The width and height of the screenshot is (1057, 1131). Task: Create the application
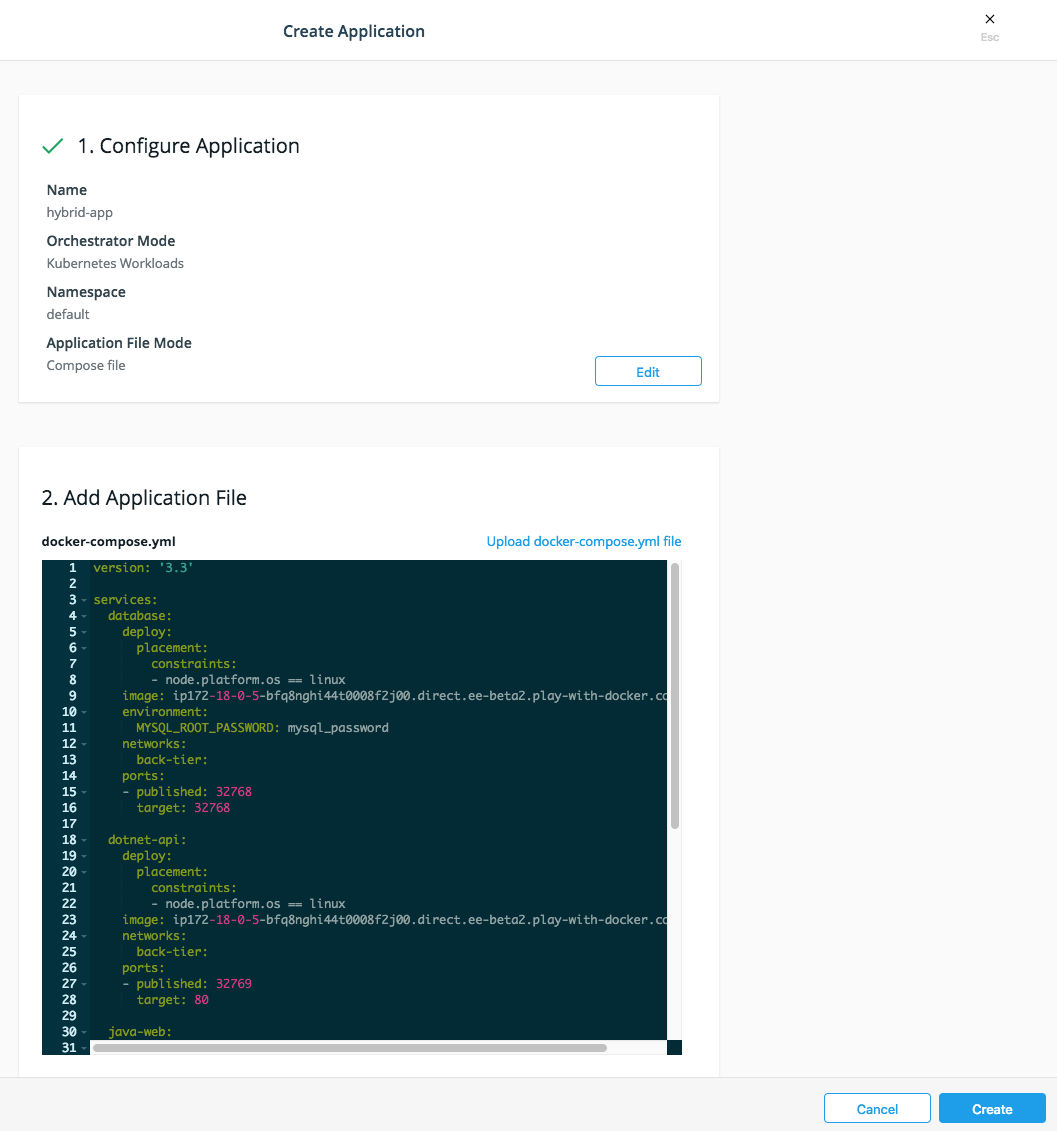point(992,1109)
